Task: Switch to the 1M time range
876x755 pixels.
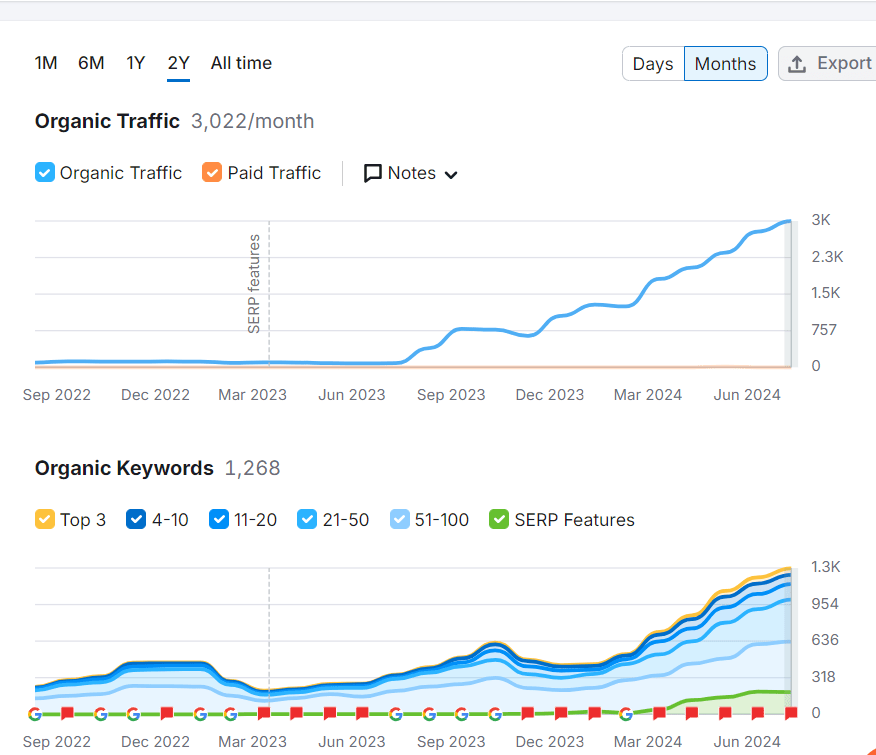Action: (x=46, y=63)
